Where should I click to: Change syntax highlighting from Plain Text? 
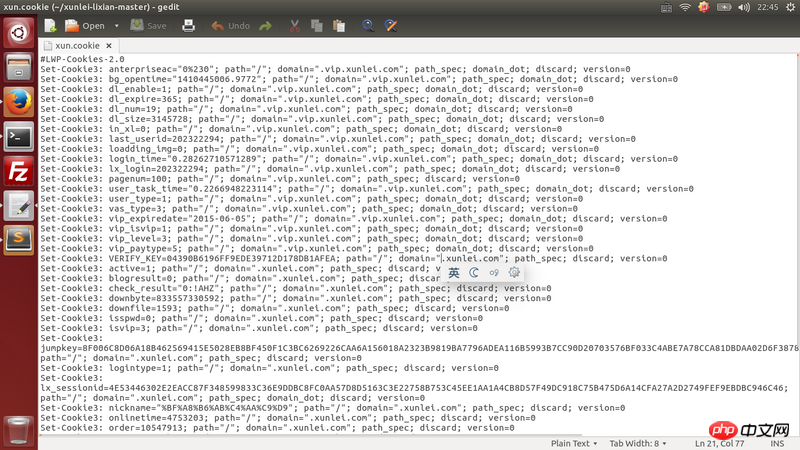[x=574, y=443]
